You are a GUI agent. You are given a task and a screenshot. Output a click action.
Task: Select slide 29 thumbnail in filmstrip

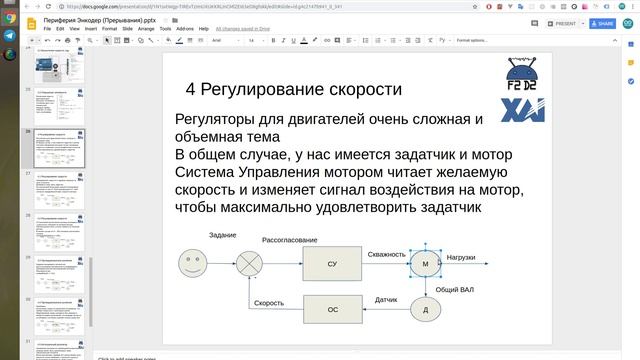coord(59,274)
